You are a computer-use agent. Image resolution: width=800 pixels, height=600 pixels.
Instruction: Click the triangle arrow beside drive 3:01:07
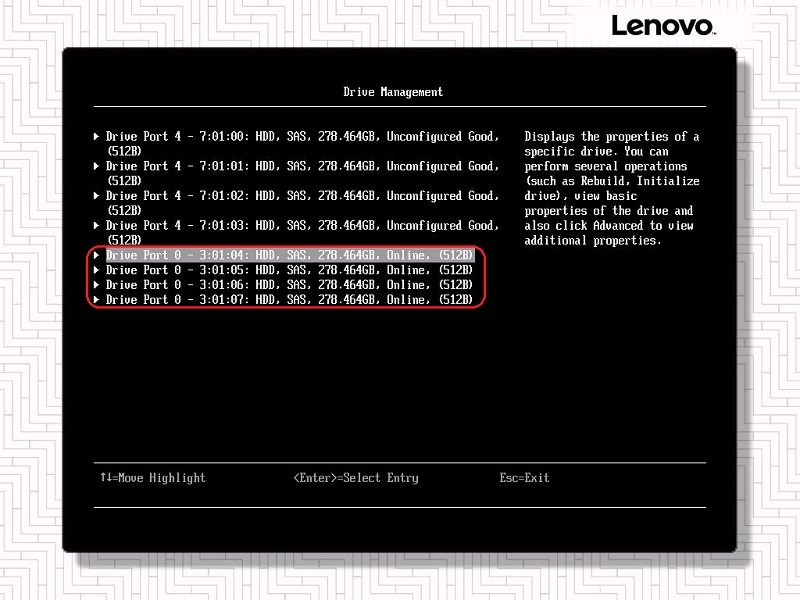point(96,300)
